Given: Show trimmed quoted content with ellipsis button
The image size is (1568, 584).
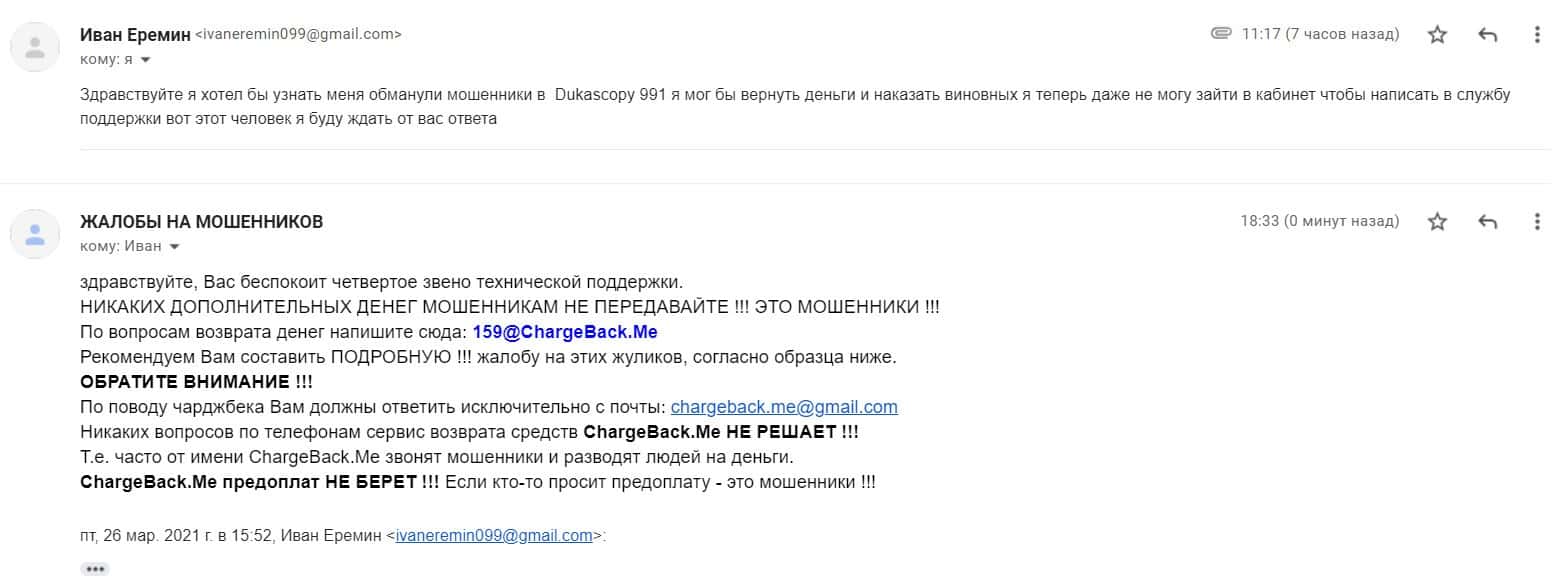Looking at the screenshot, I should tap(95, 569).
